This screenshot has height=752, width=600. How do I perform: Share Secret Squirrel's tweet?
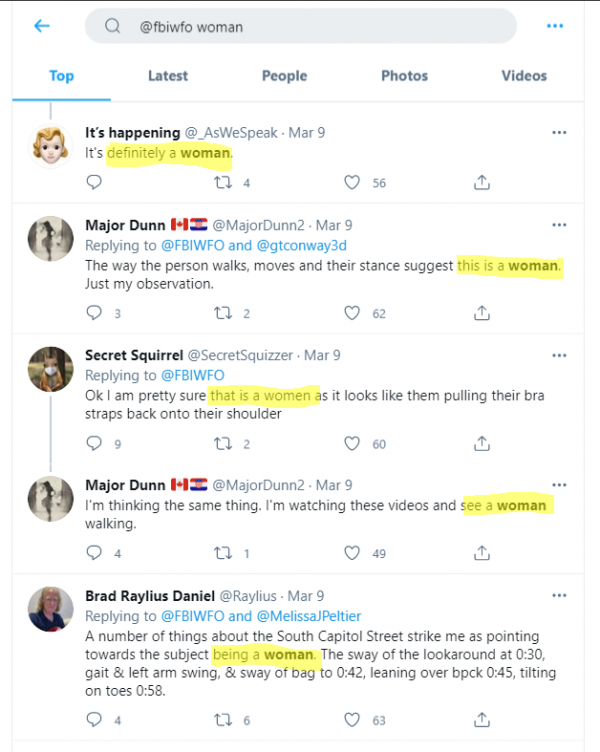tap(482, 443)
